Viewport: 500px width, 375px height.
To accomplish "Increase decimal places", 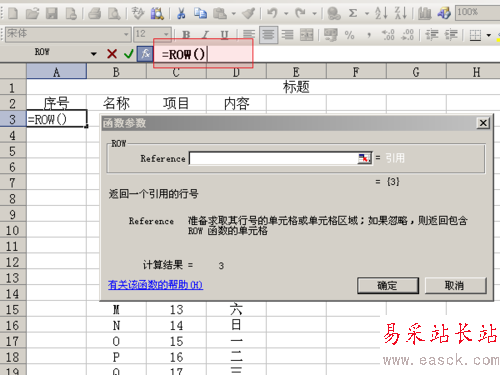I will pos(388,34).
